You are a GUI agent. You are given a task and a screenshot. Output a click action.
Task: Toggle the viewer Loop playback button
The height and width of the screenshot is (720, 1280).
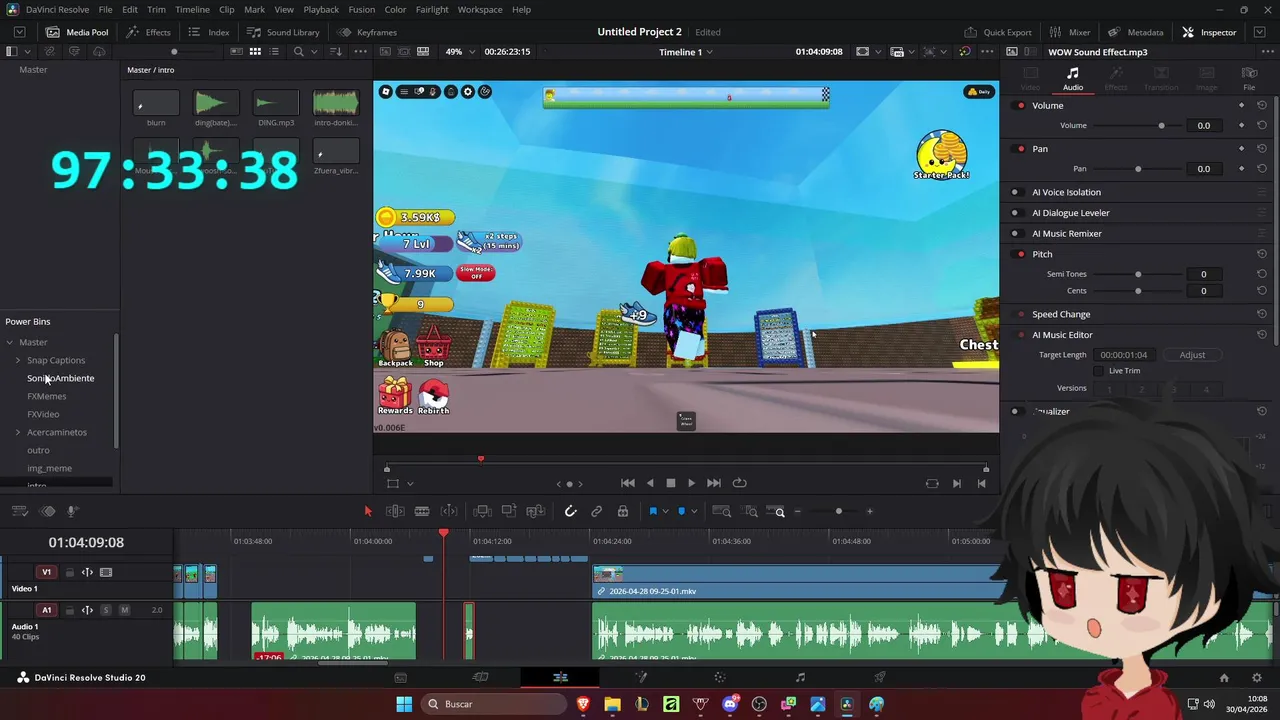739,483
